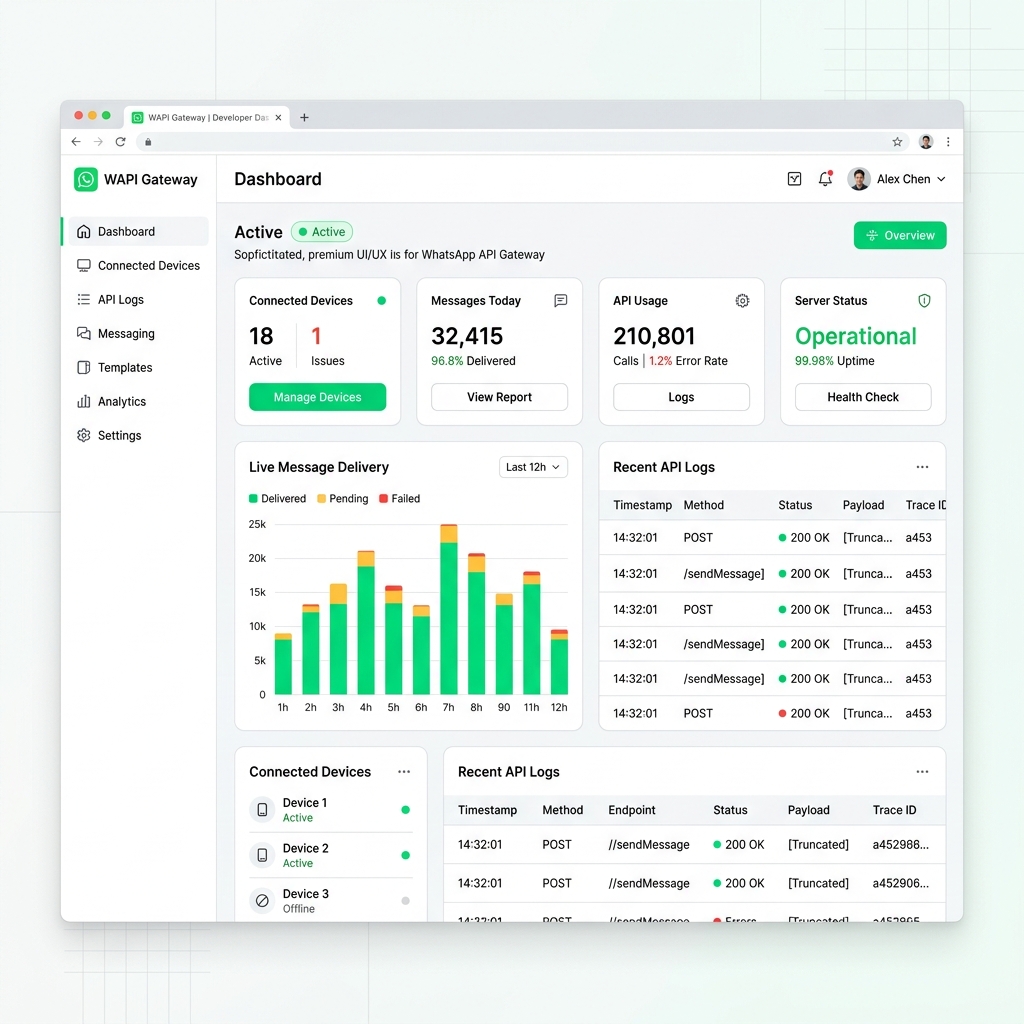Toggle the Pending legend swatch
The height and width of the screenshot is (1024, 1024).
coord(321,498)
